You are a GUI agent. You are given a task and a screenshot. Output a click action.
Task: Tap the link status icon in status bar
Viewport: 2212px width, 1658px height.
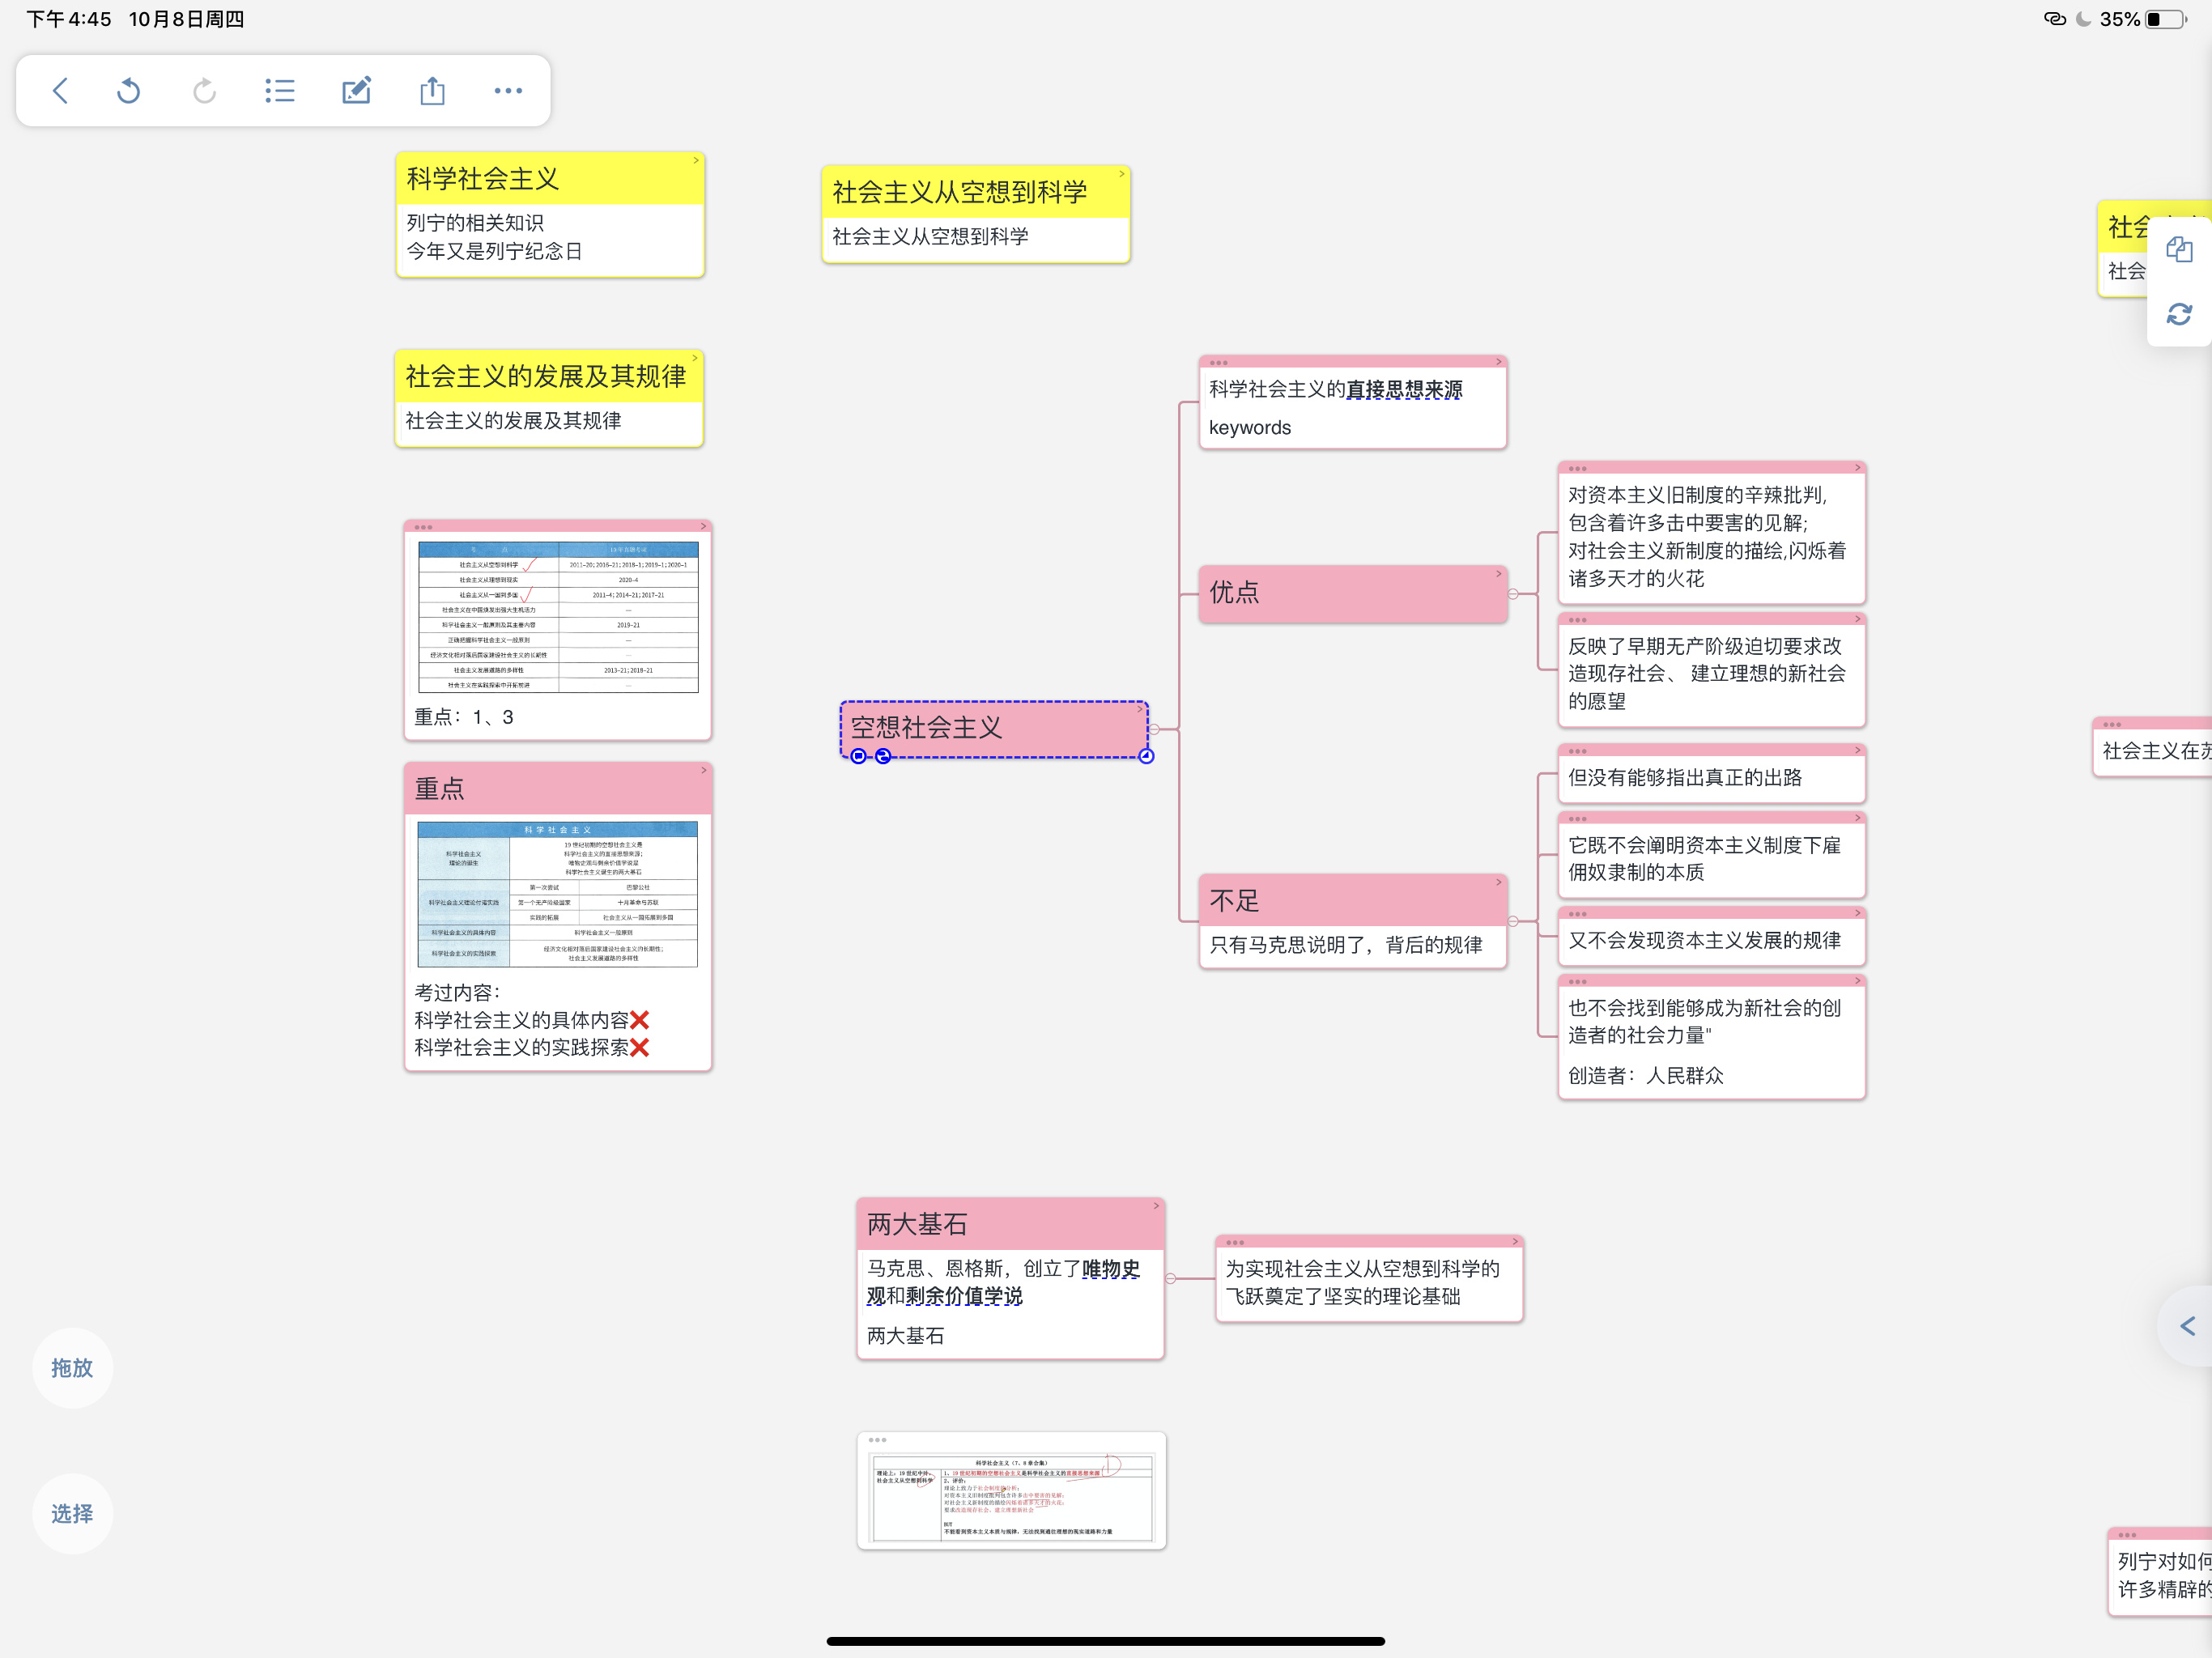(2055, 19)
